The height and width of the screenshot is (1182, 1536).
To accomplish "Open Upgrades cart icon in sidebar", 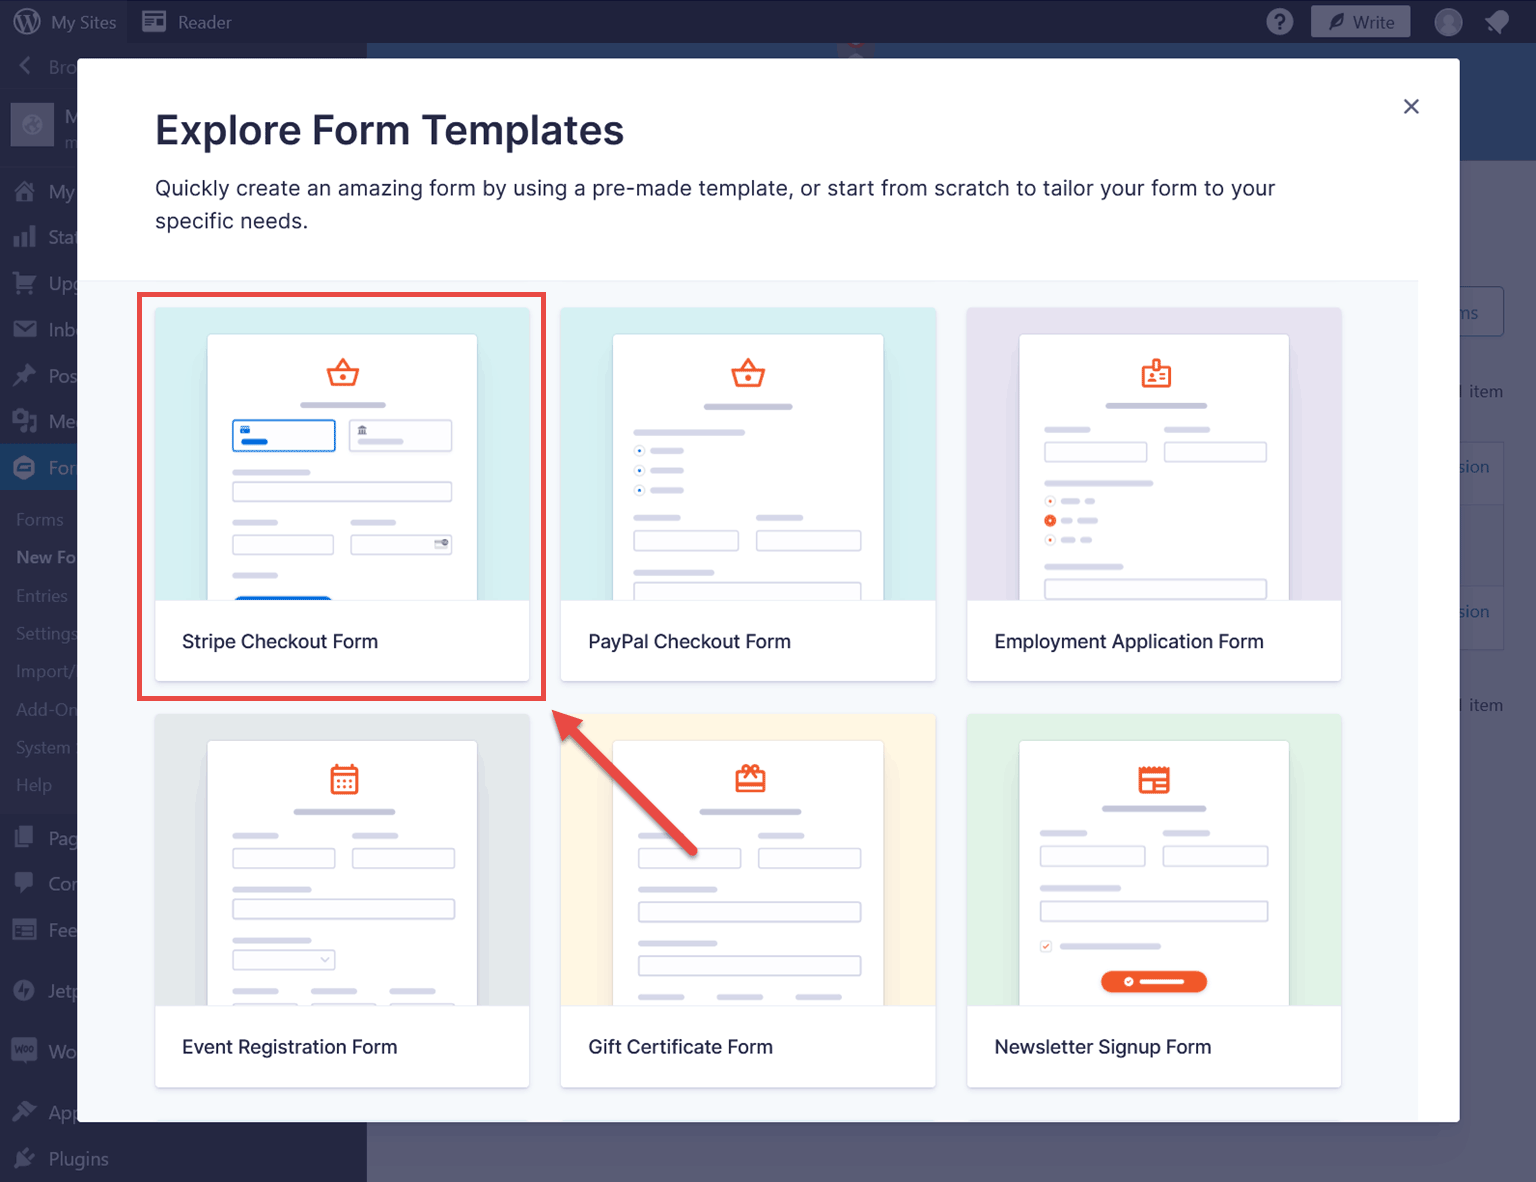I will pos(25,283).
